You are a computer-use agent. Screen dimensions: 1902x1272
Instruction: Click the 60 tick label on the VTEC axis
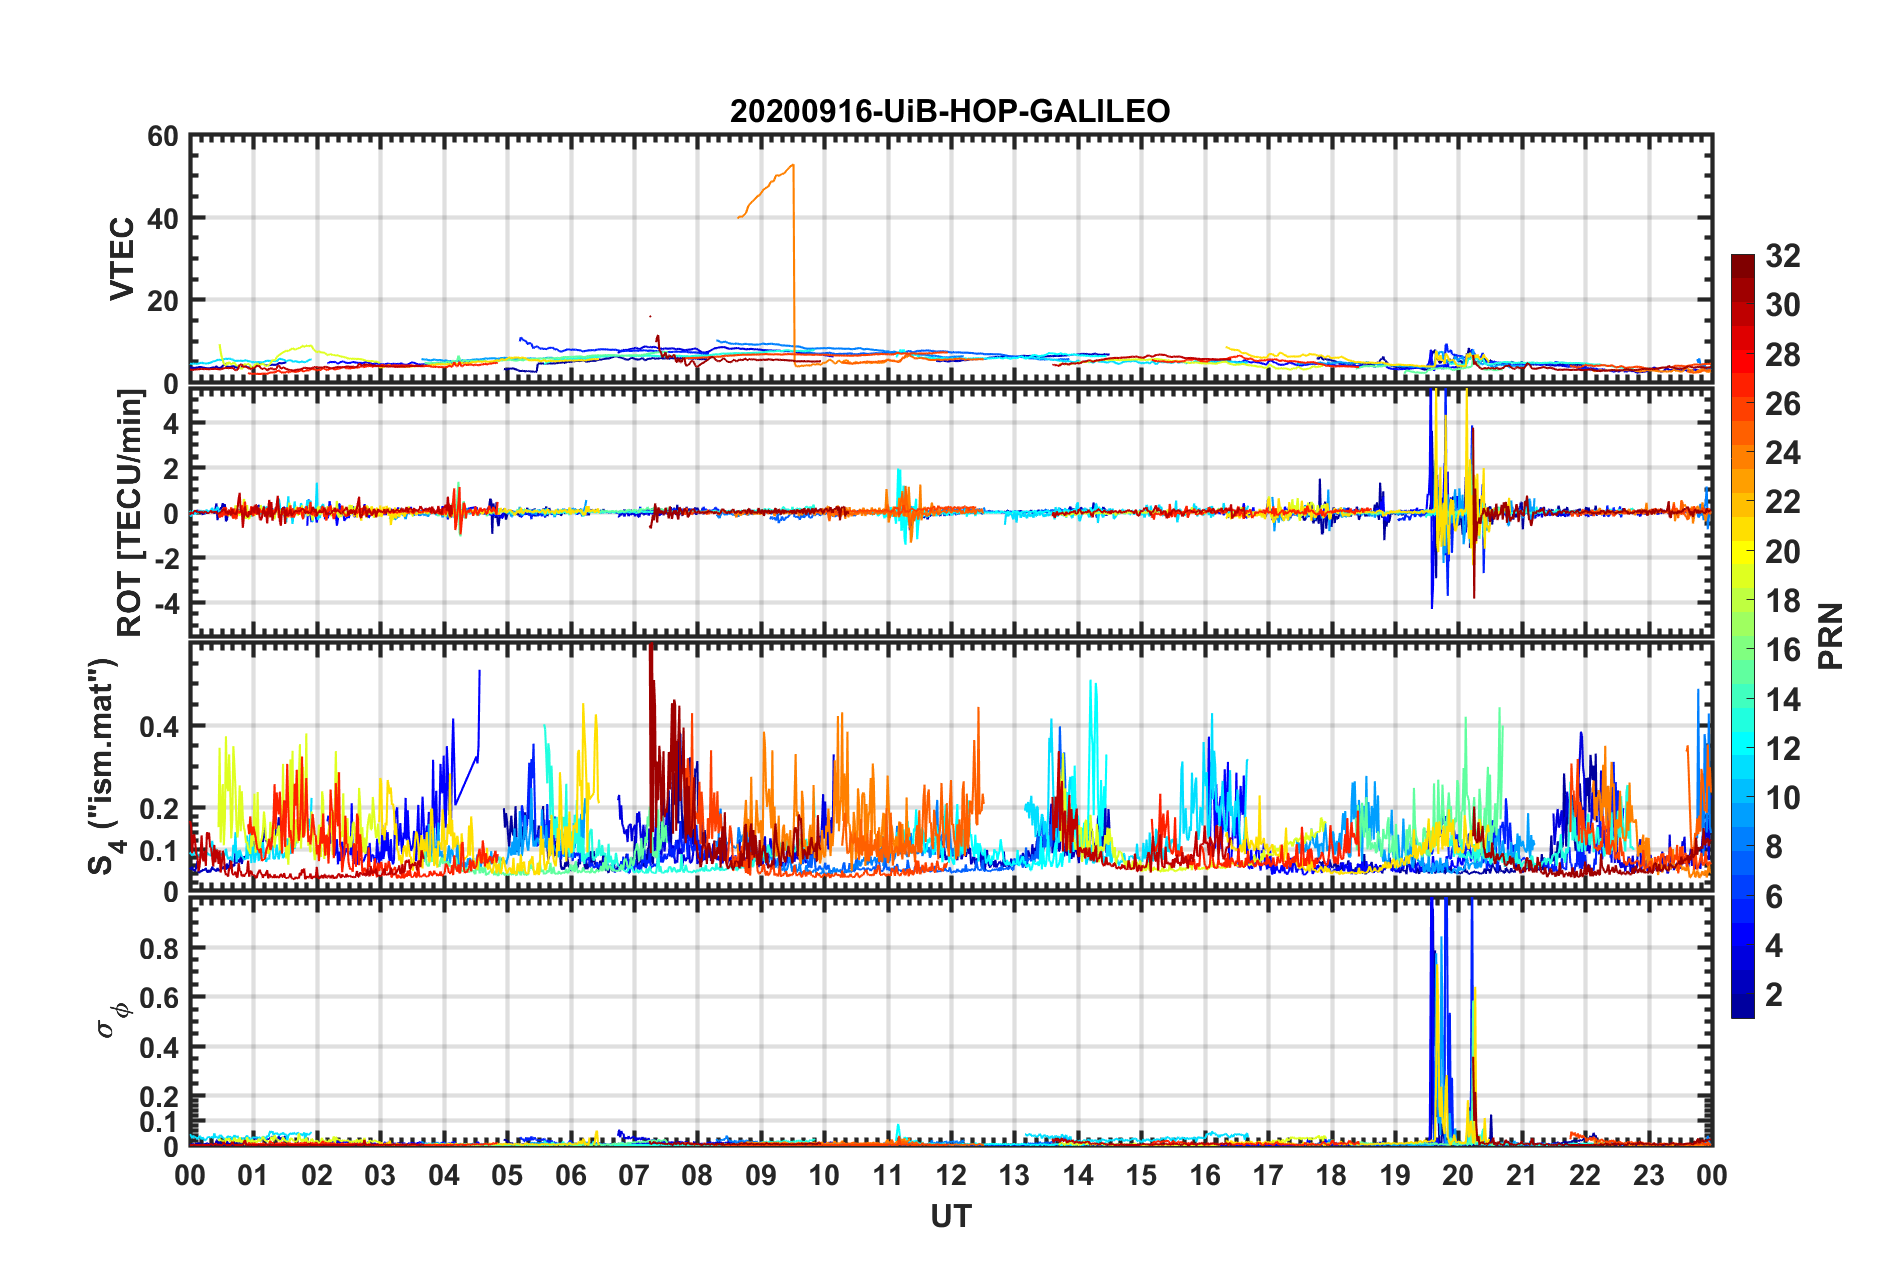(163, 137)
